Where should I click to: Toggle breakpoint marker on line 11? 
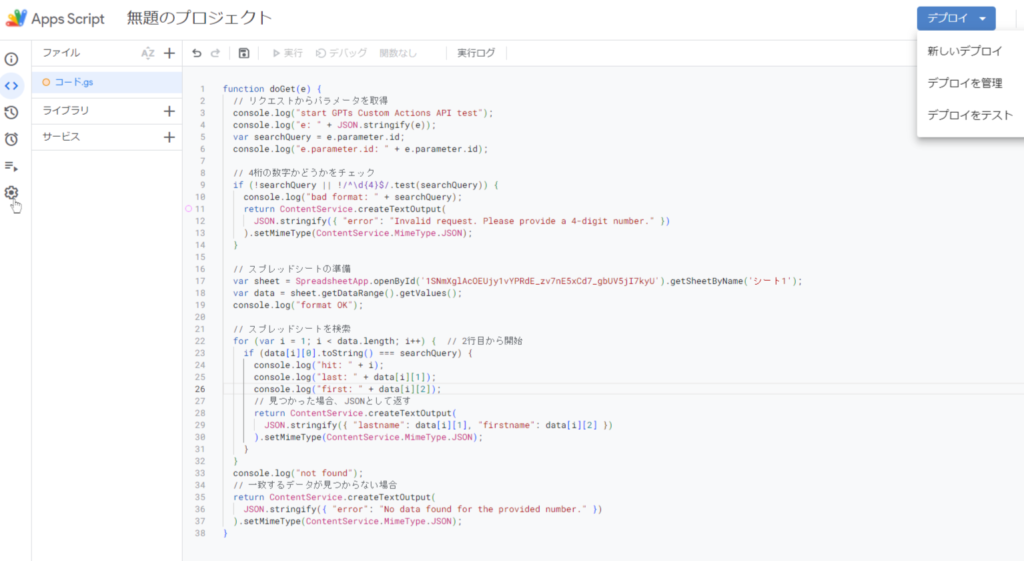(188, 209)
